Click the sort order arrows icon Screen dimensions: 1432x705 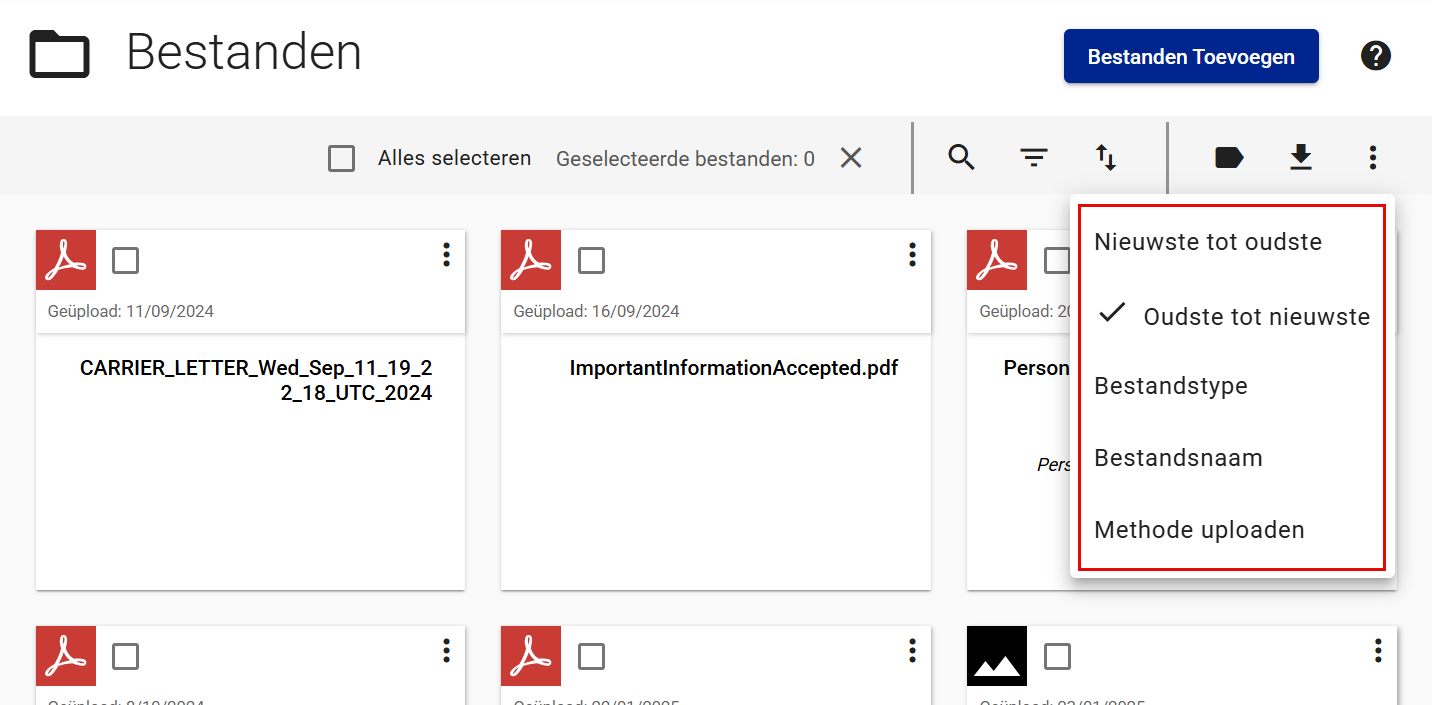pyautogui.click(x=1105, y=157)
